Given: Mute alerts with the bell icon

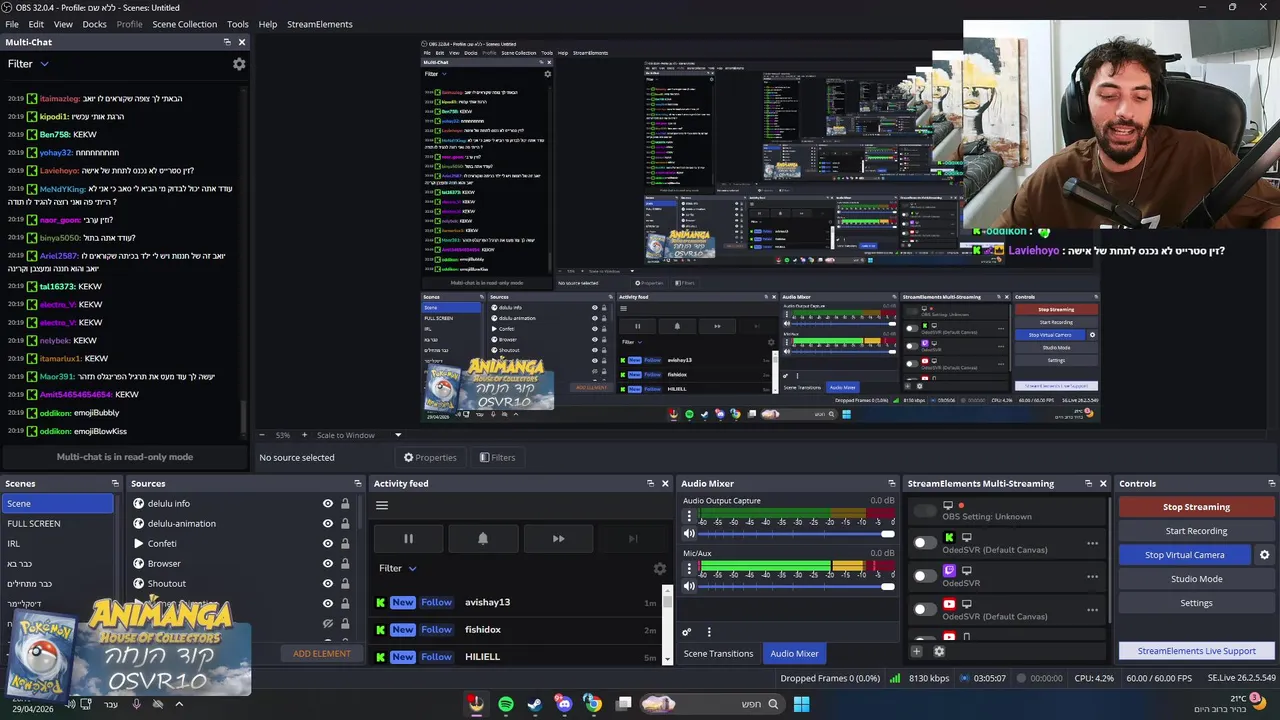Looking at the screenshot, I should [483, 539].
